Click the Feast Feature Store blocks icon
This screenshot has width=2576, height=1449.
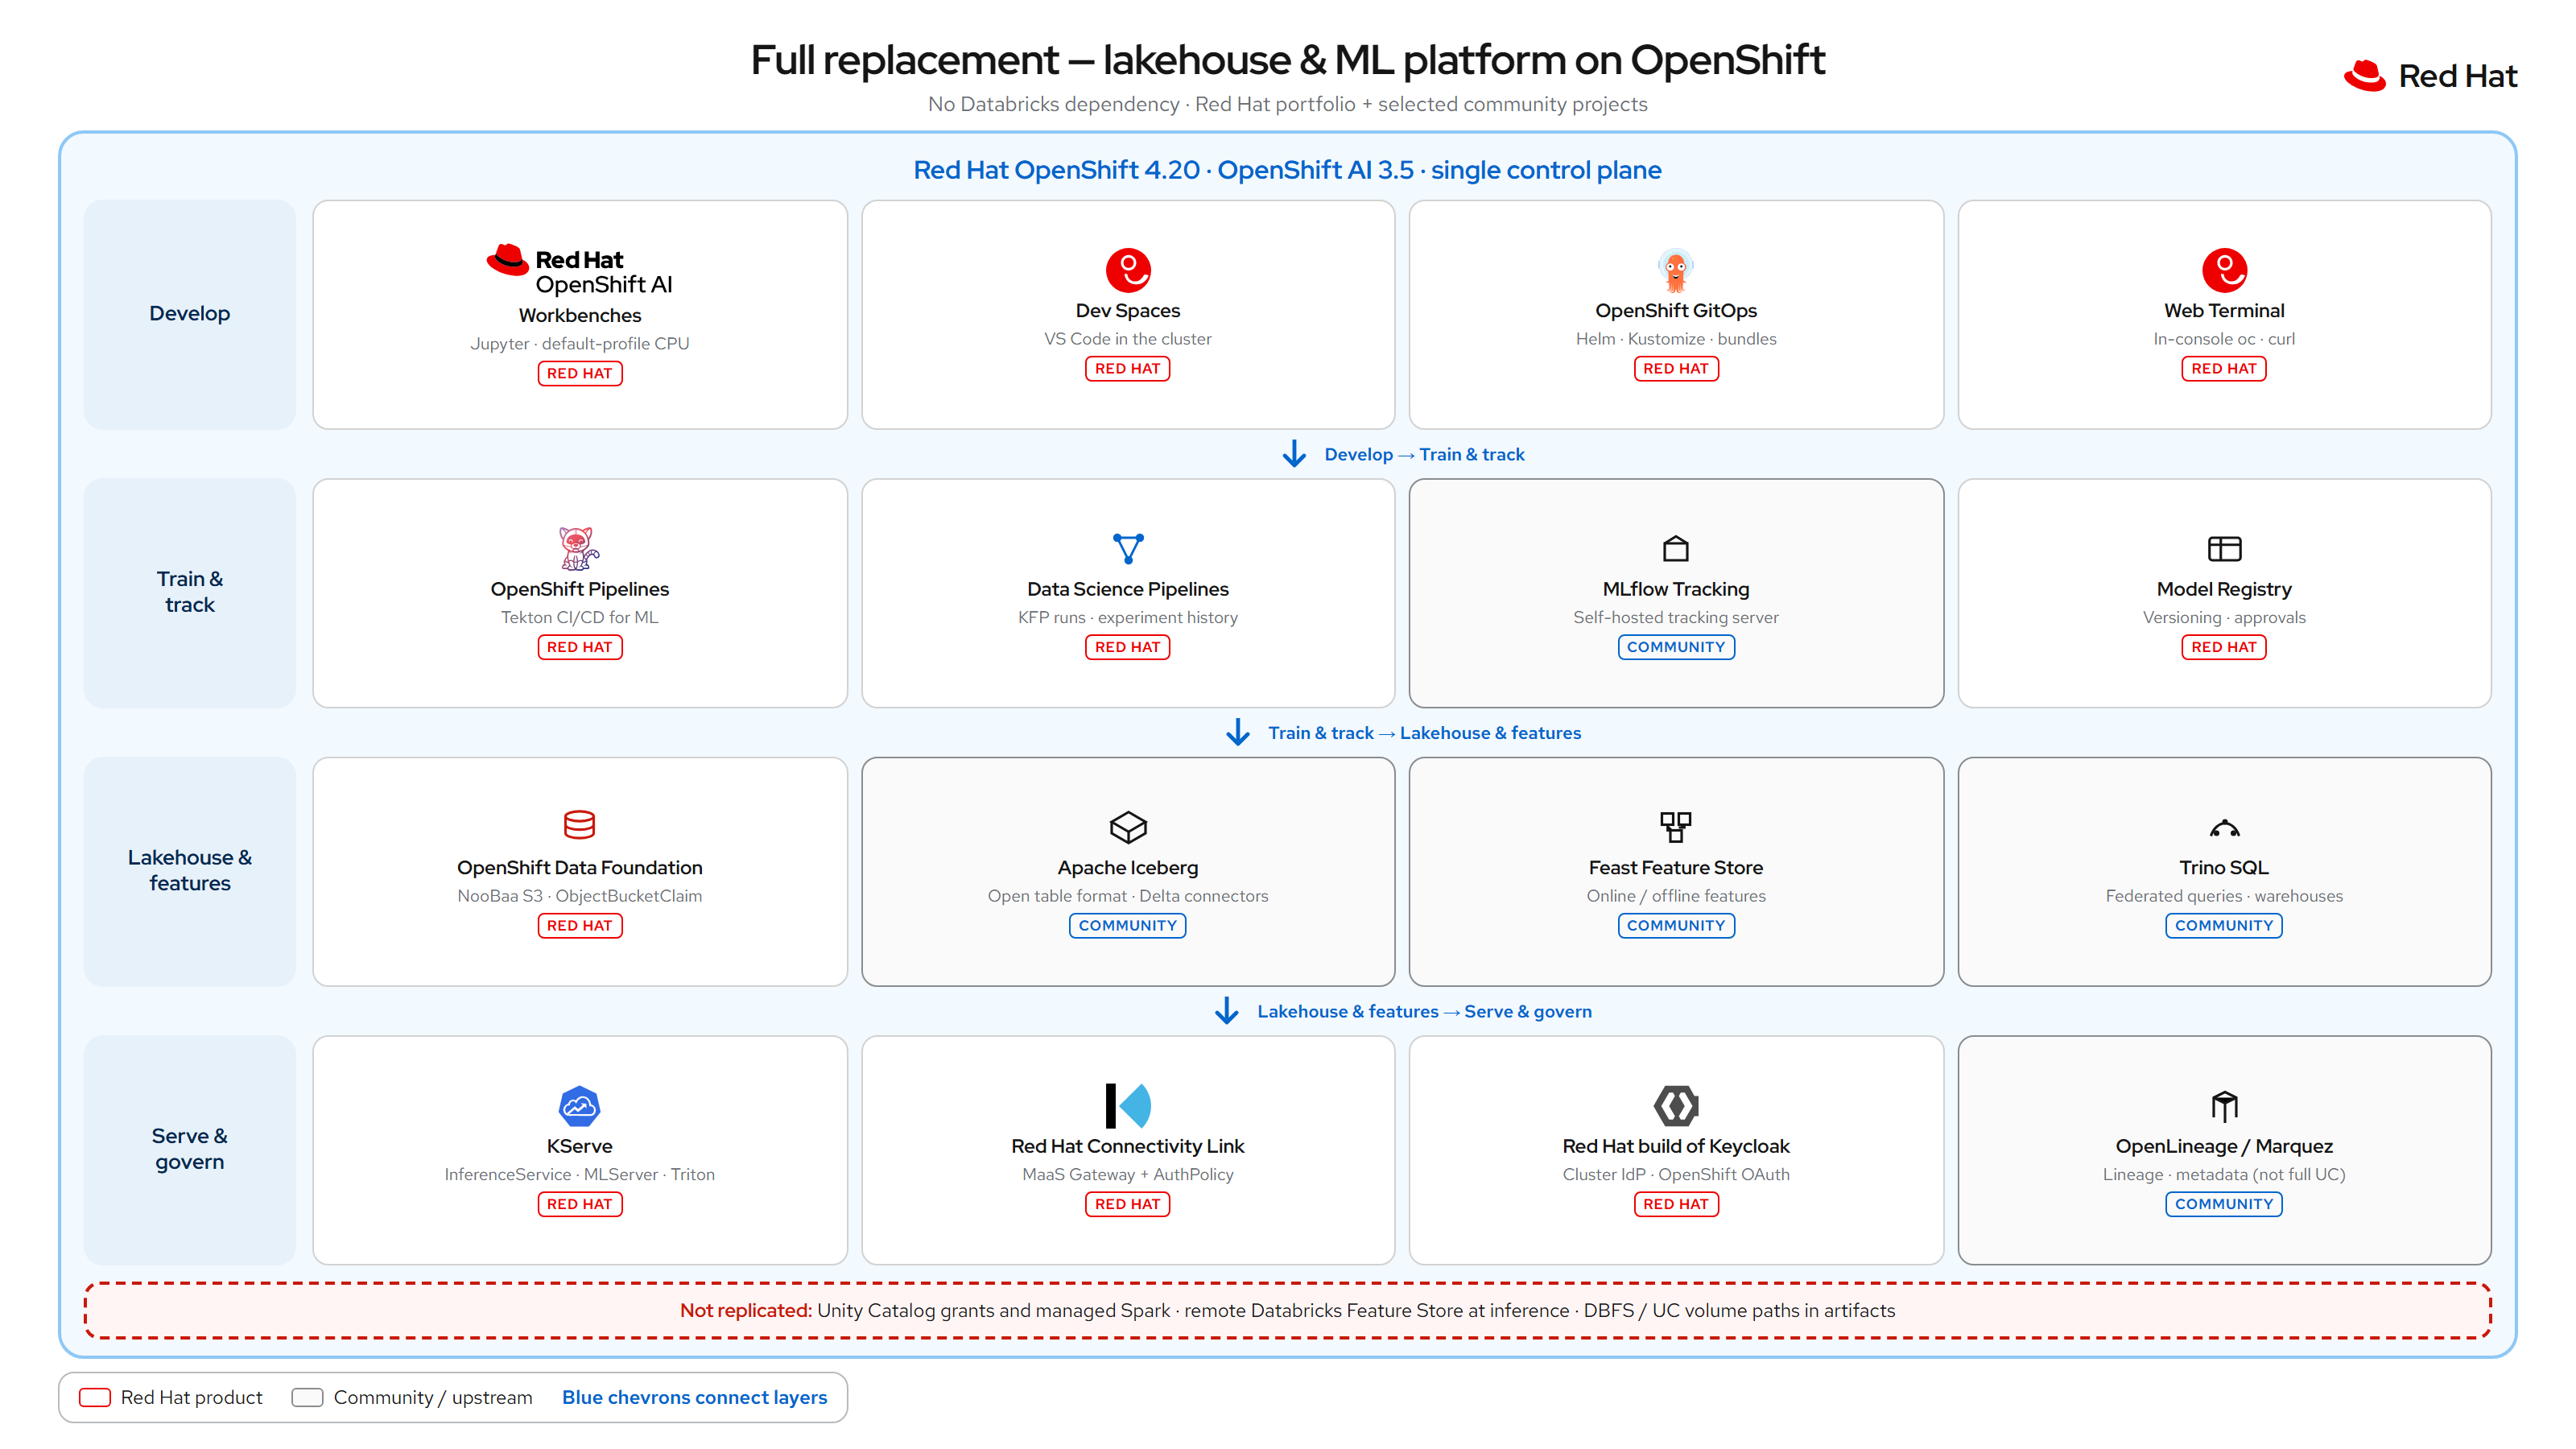click(x=1675, y=827)
